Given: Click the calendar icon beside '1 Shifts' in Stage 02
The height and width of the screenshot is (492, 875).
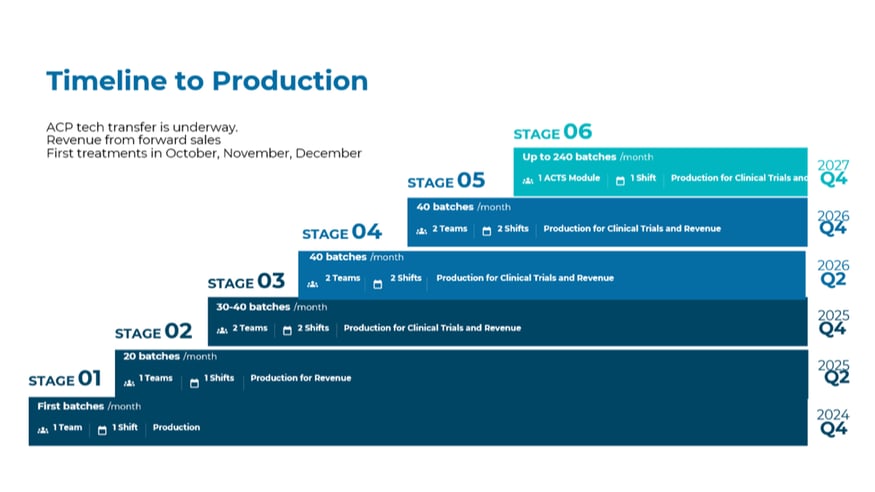Looking at the screenshot, I should (194, 381).
